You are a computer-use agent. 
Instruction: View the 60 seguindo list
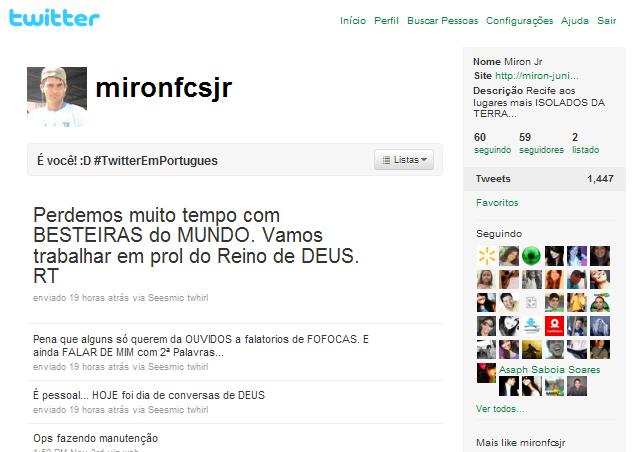point(492,143)
